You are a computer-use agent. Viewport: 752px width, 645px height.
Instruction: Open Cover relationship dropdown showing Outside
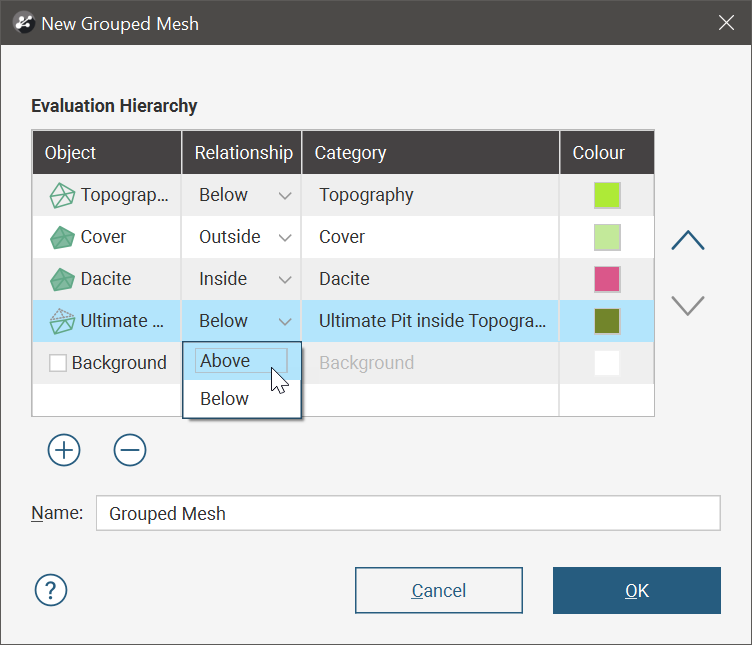pyautogui.click(x=284, y=238)
